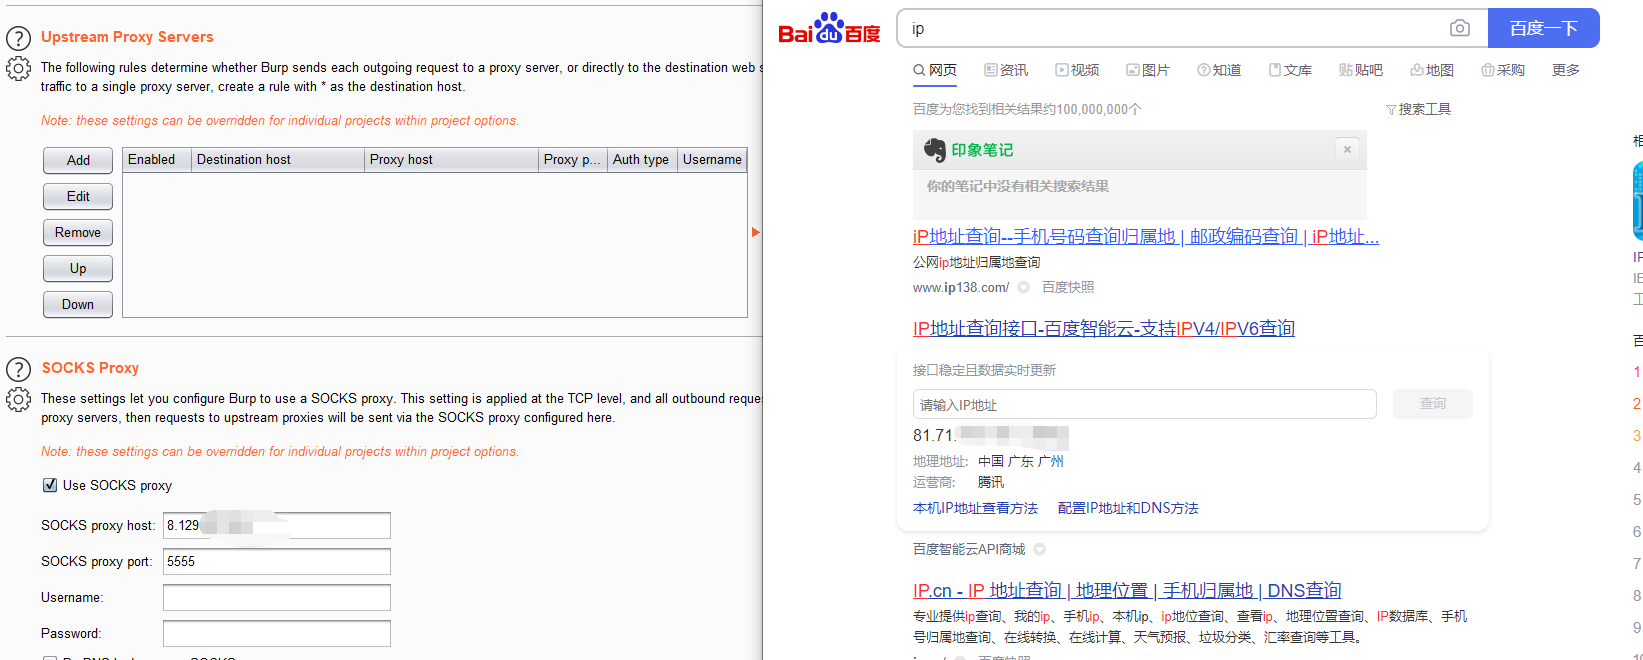Open the Upstream Proxy Servers gear options

click(18, 69)
